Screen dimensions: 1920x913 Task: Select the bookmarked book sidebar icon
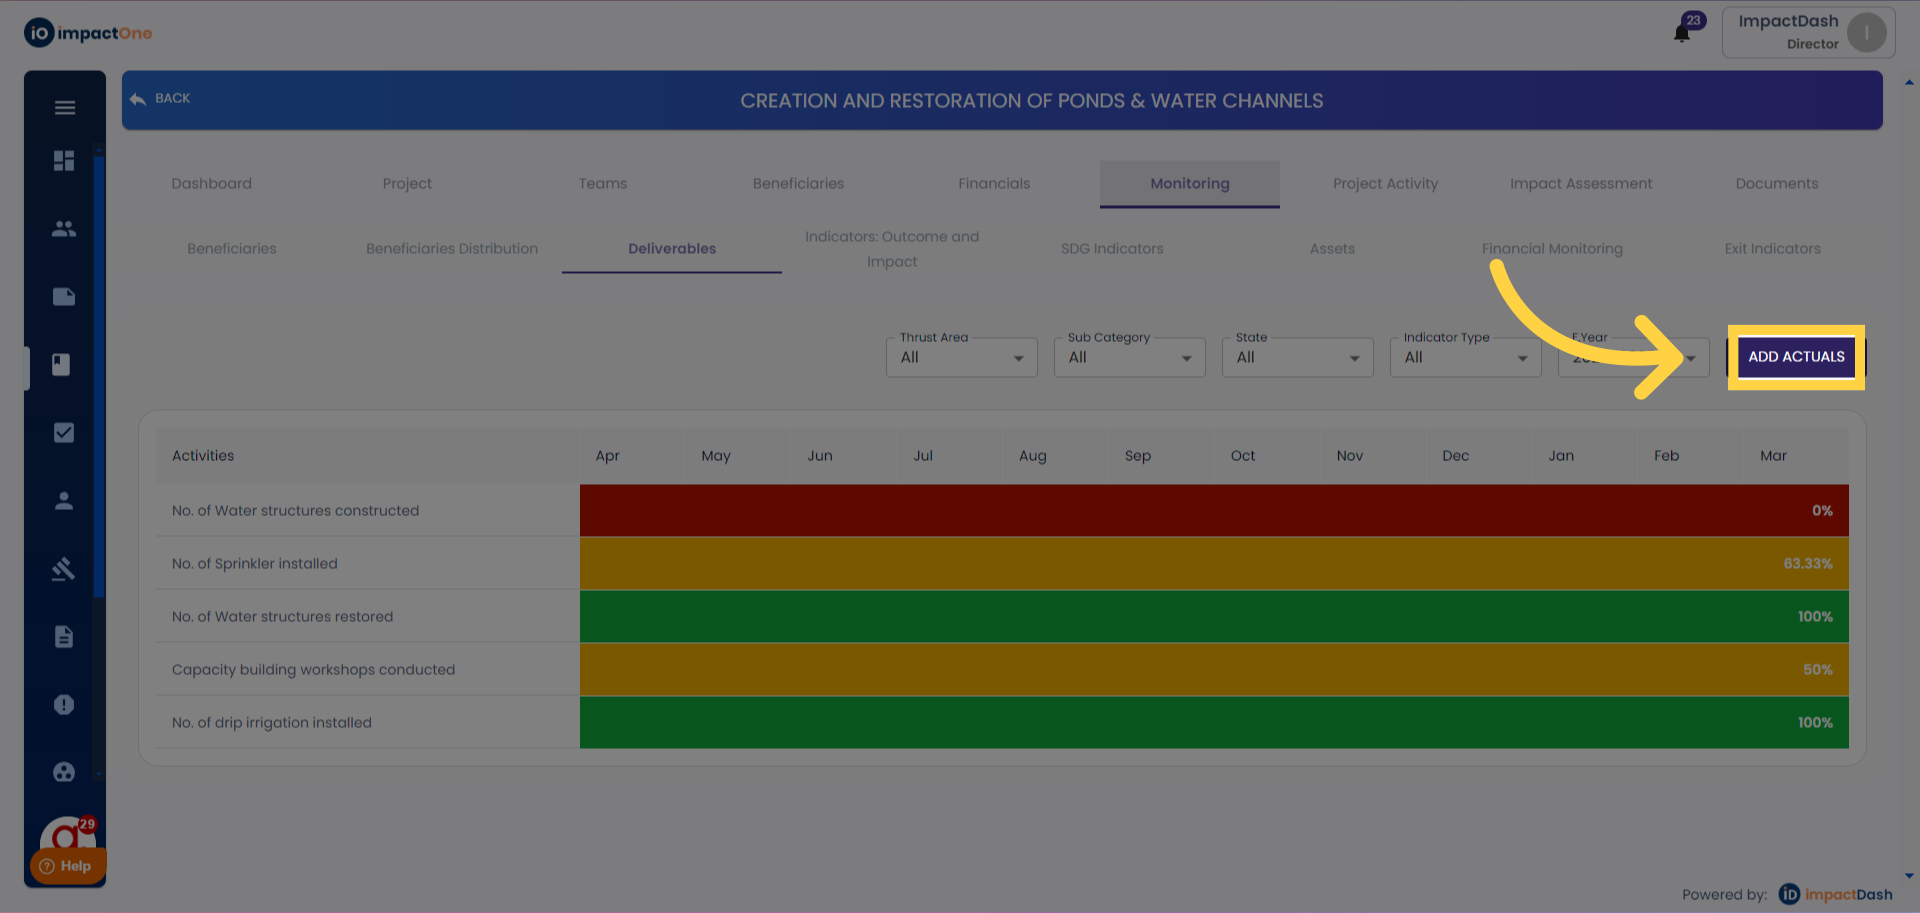61,364
